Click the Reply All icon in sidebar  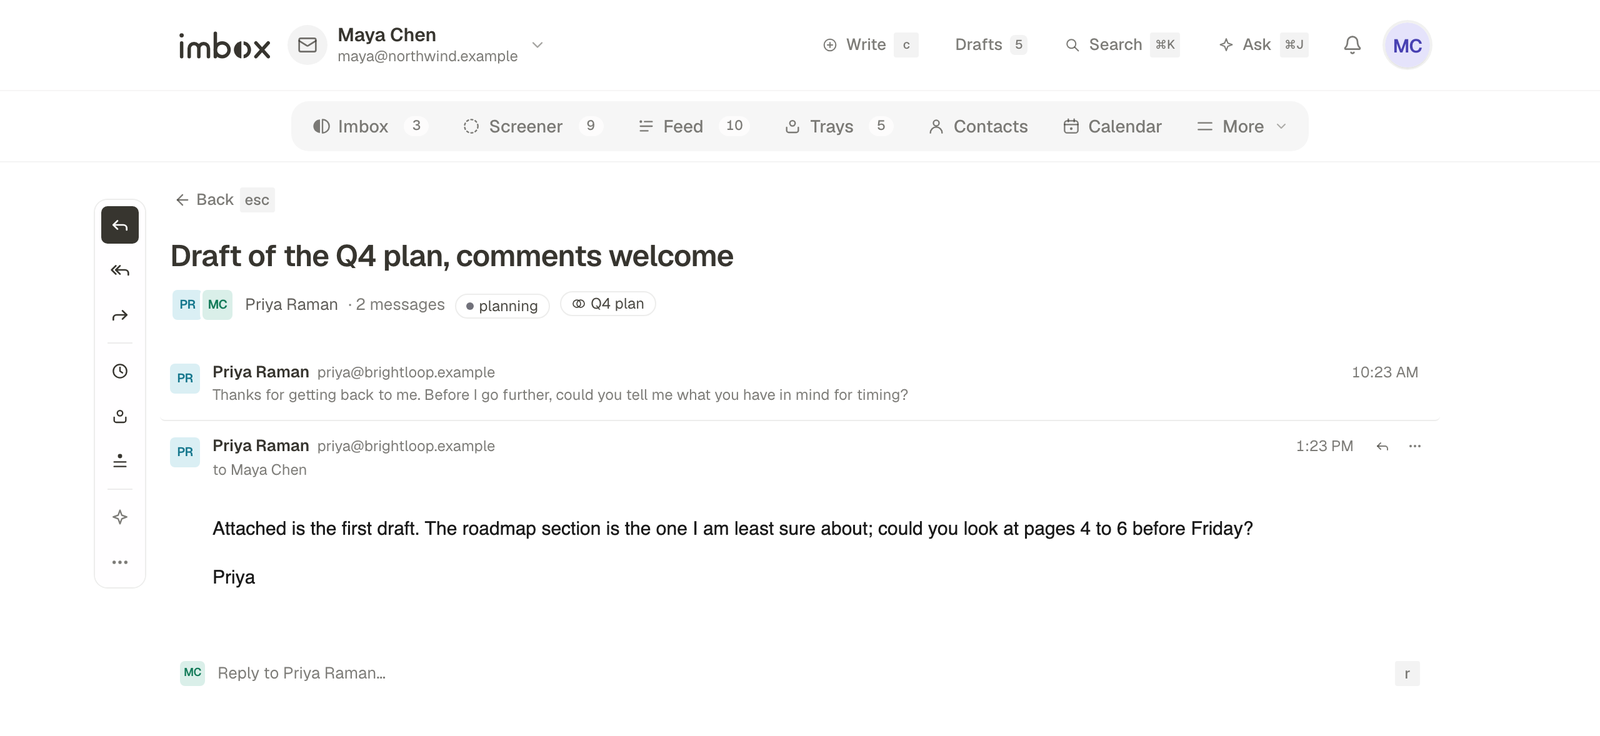[x=120, y=271]
